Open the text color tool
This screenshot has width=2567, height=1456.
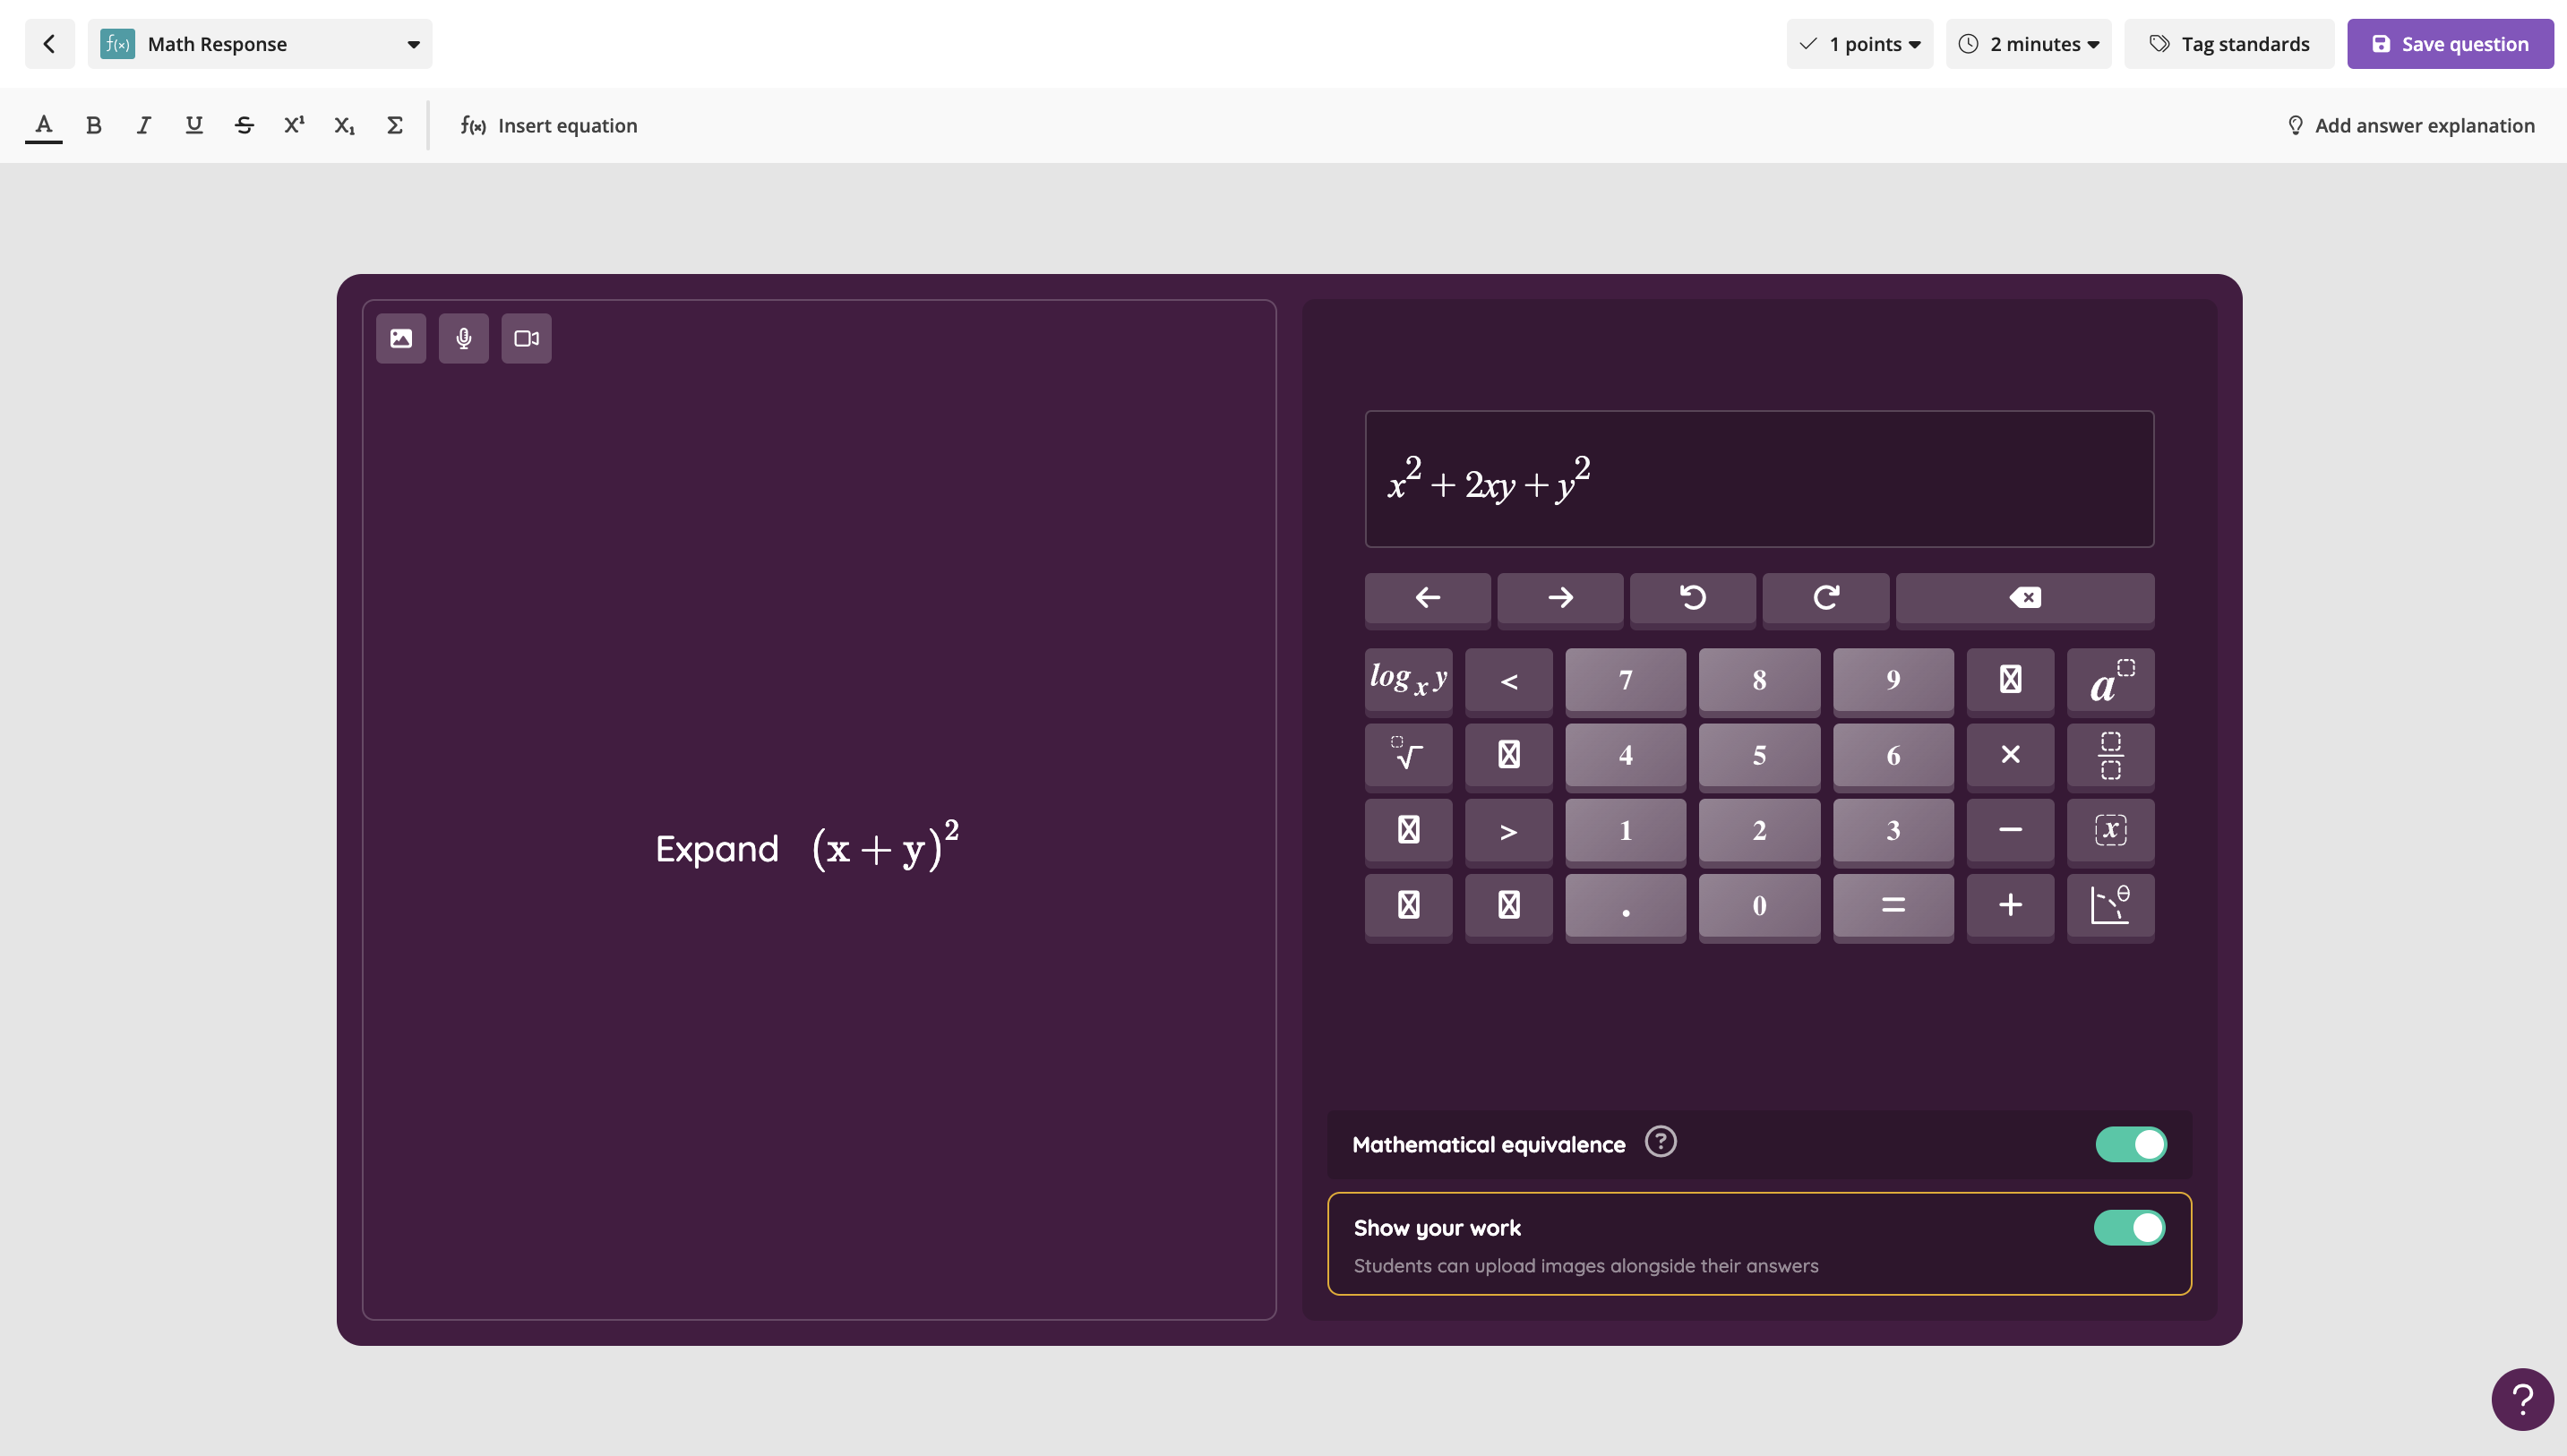[43, 125]
